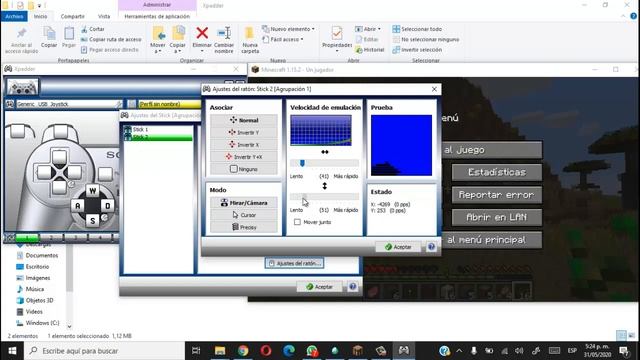Open Historial in the Abrir group
Viewport: 640px width, 360px height.
point(370,50)
